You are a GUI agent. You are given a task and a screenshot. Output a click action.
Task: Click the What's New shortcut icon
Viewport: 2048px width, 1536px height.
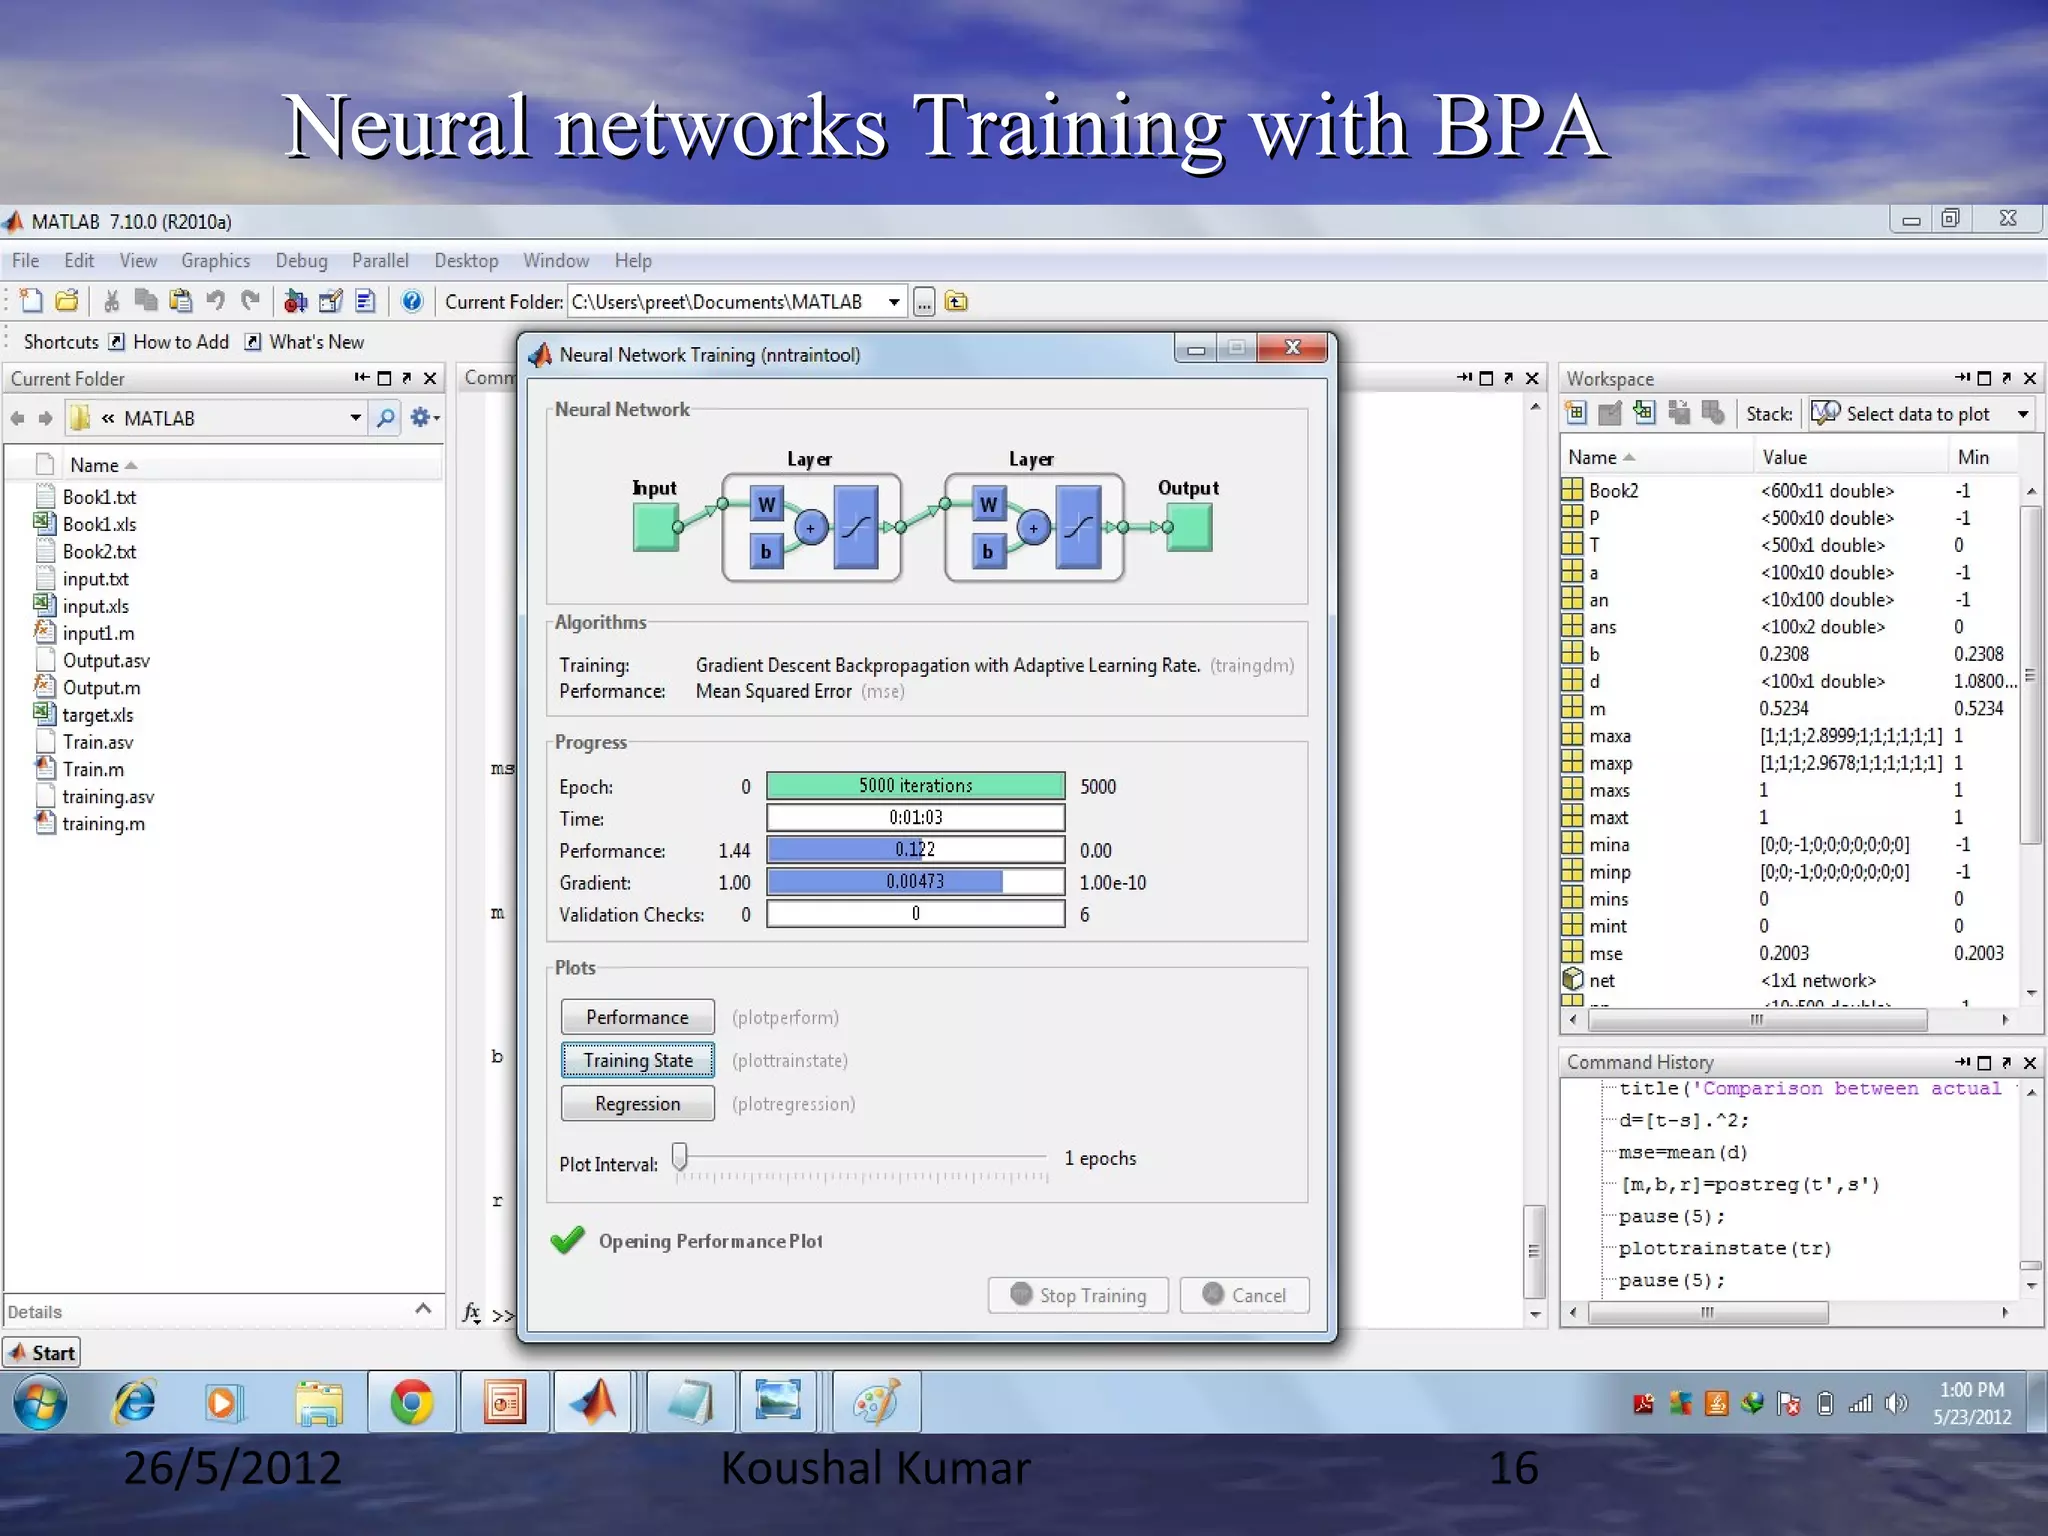tap(253, 342)
